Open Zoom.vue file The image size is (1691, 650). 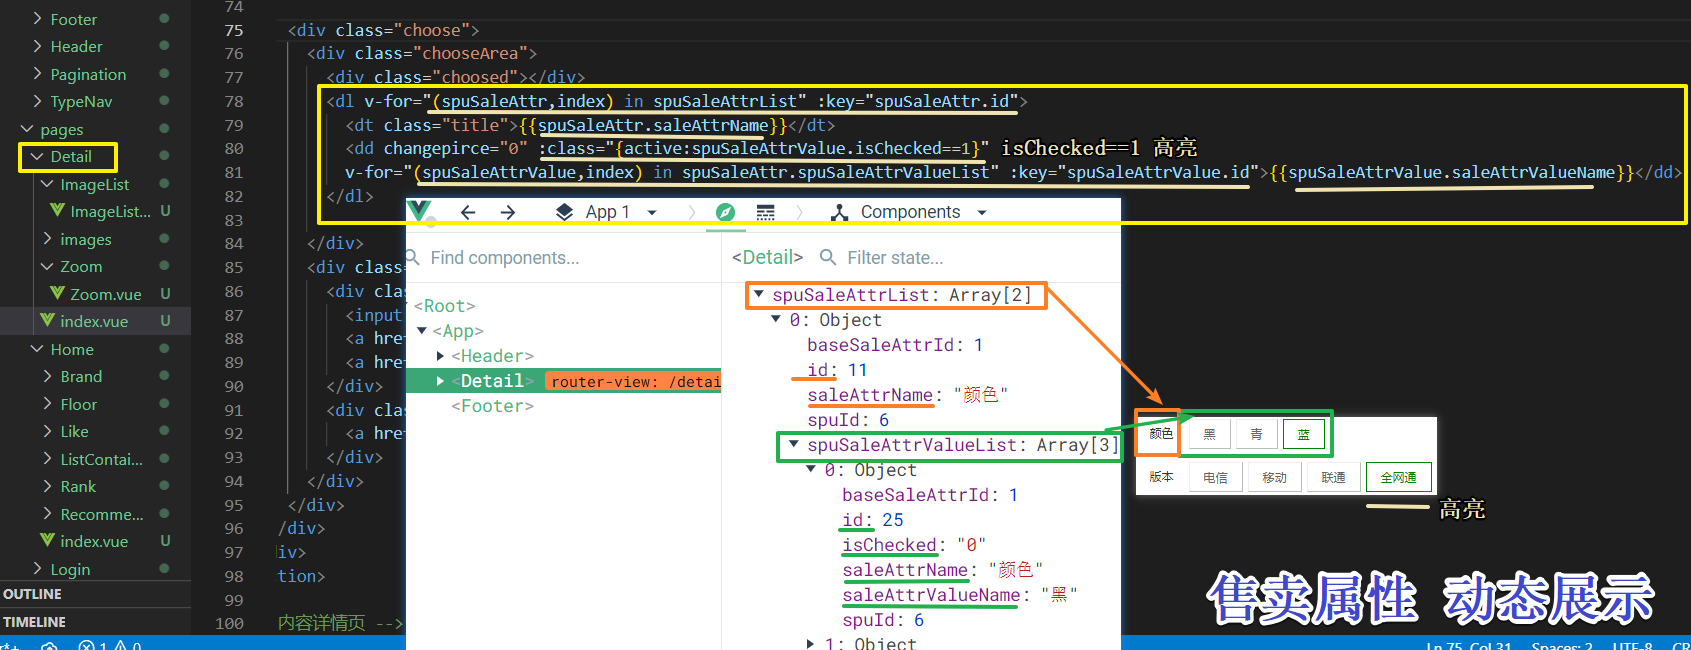click(x=105, y=294)
